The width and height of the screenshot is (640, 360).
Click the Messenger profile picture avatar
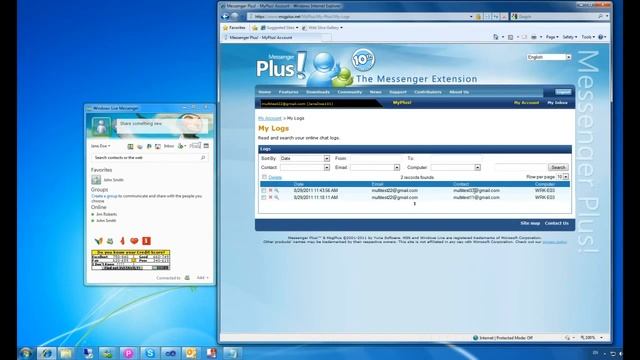[x=101, y=126]
